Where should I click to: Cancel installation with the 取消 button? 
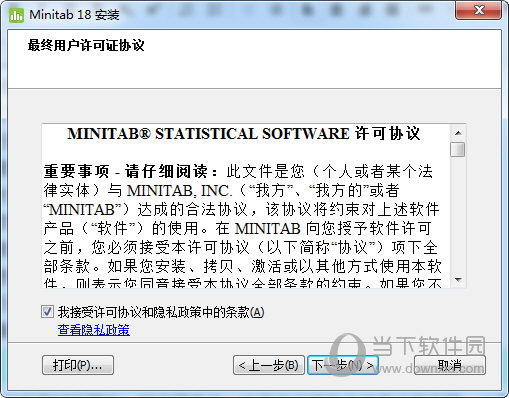click(x=450, y=365)
